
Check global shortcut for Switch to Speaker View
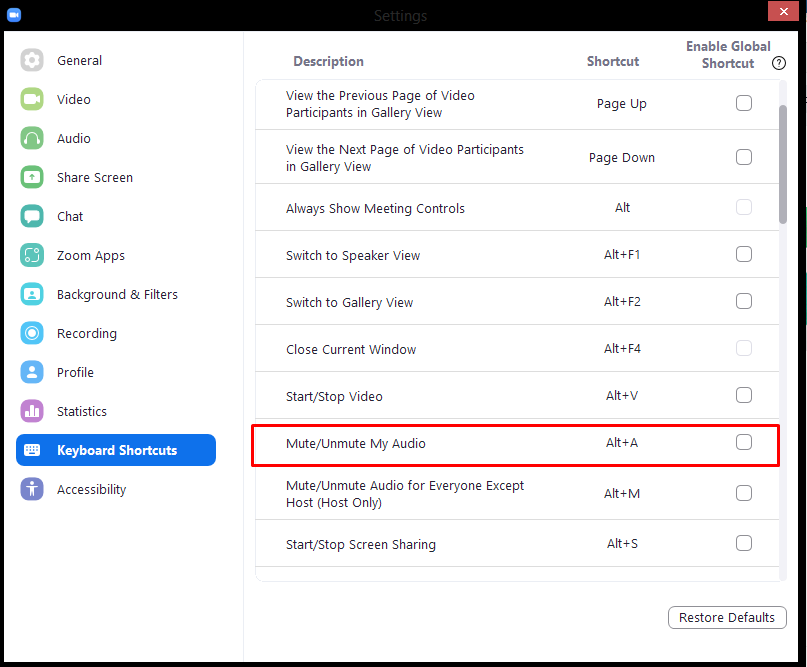coord(744,254)
